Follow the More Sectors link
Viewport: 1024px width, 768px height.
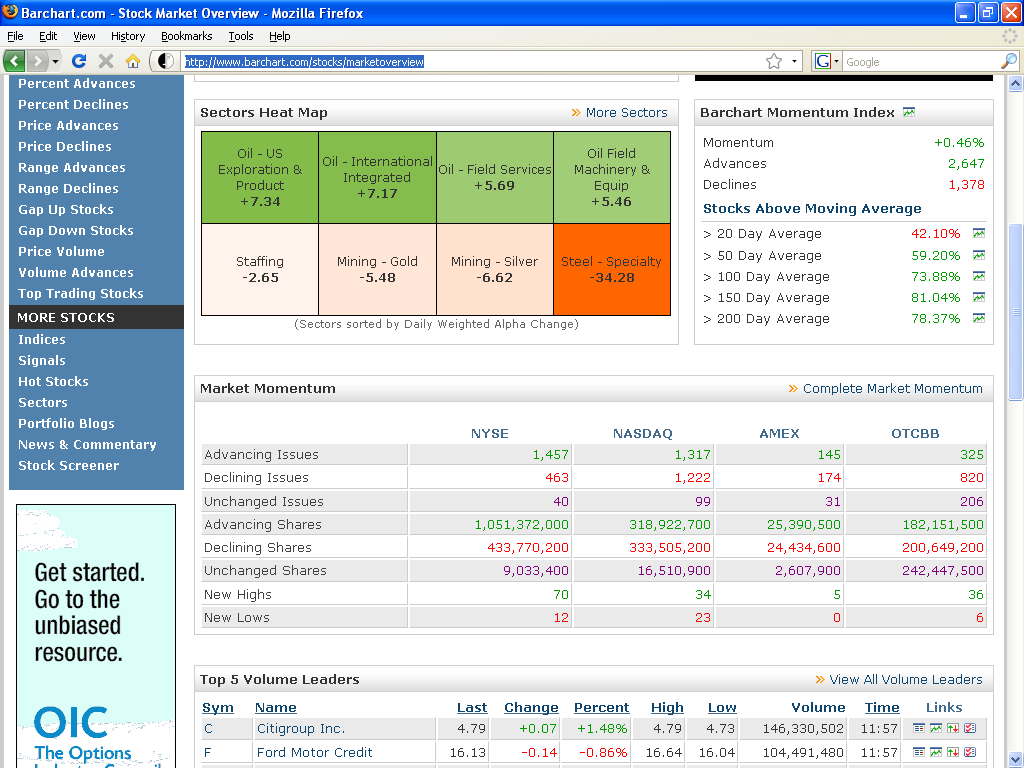point(626,112)
